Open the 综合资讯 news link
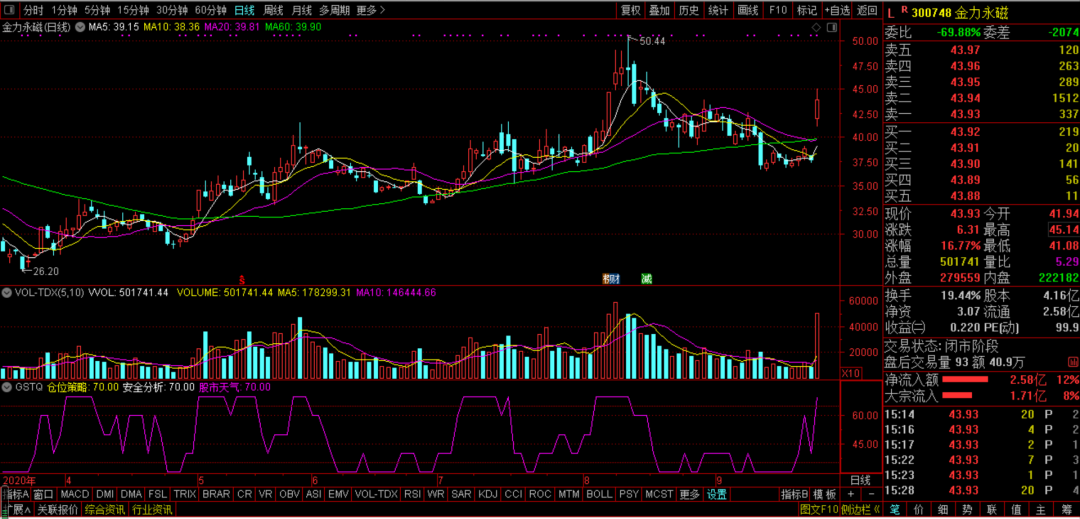Image resolution: width=1080 pixels, height=519 pixels. point(103,509)
